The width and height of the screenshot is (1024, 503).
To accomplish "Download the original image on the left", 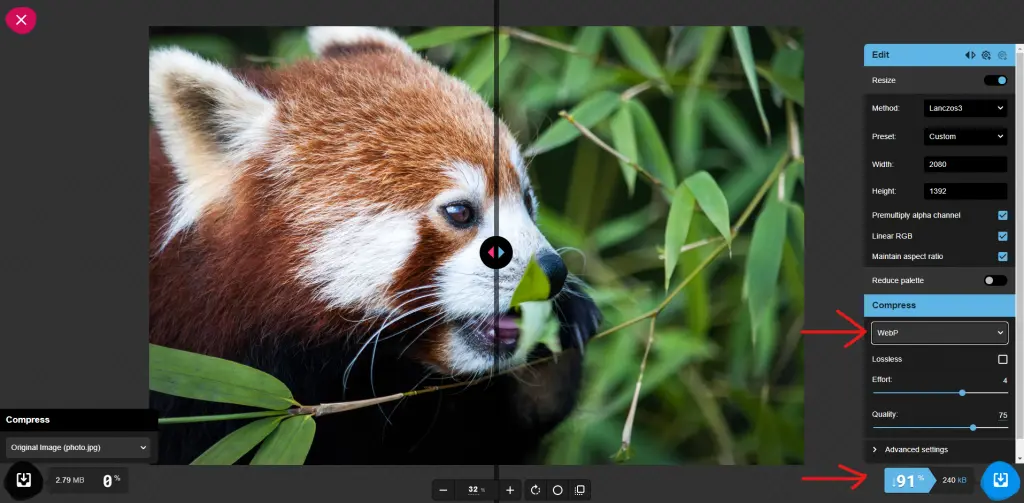I will pyautogui.click(x=24, y=480).
